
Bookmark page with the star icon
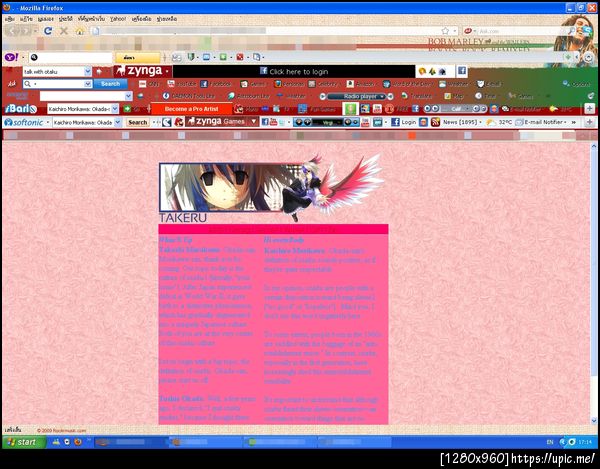[x=445, y=31]
